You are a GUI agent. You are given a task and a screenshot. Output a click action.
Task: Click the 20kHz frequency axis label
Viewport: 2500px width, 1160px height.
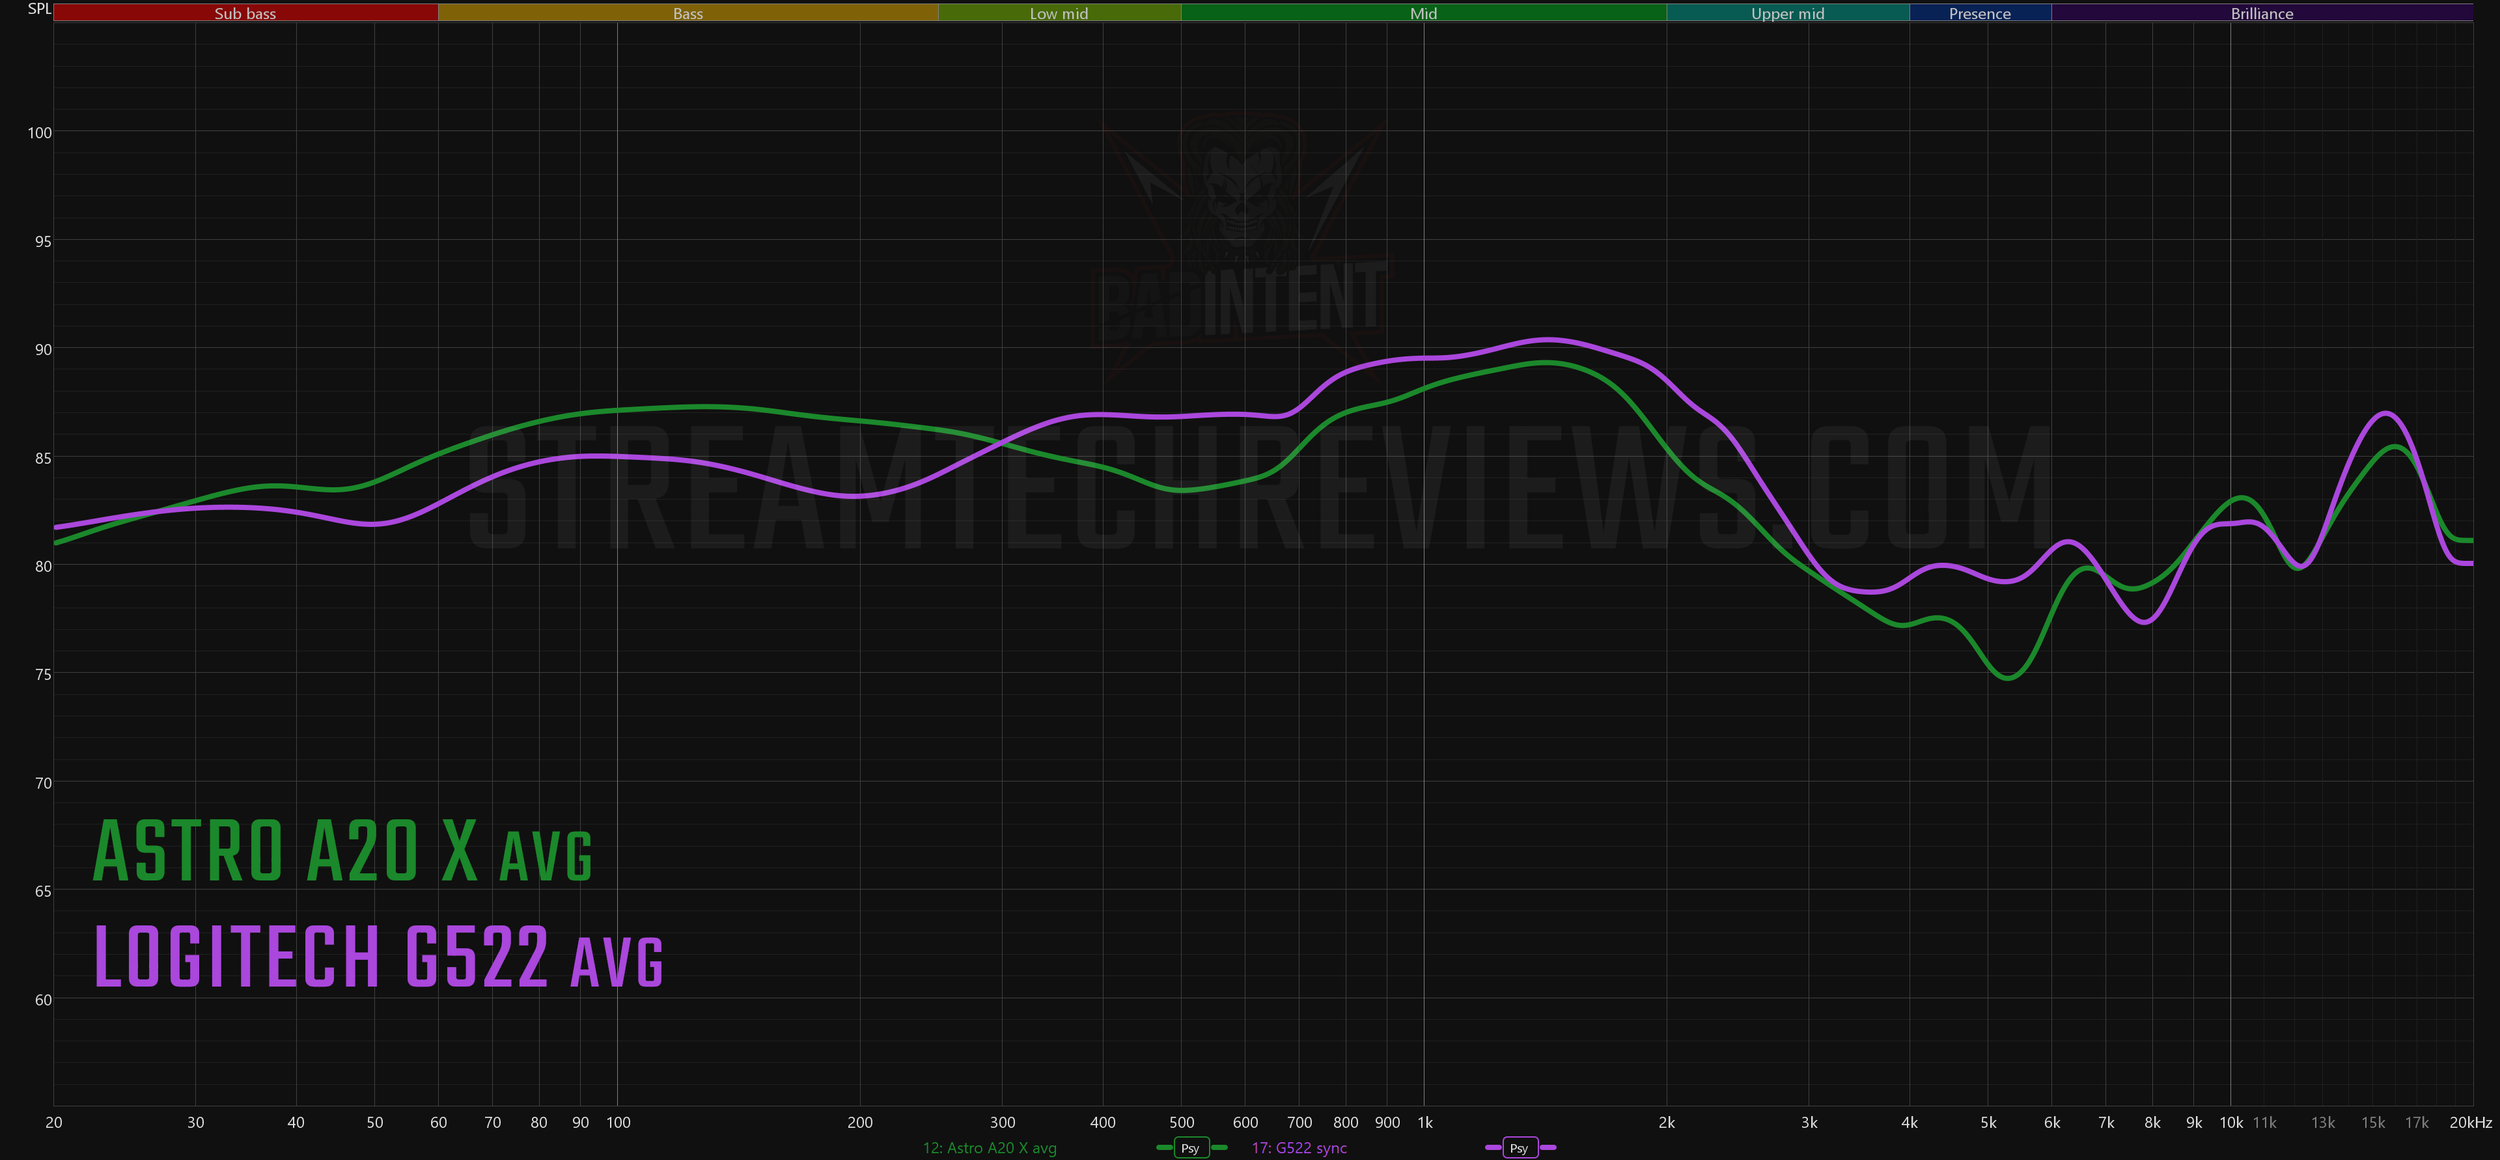coord(2470,1123)
